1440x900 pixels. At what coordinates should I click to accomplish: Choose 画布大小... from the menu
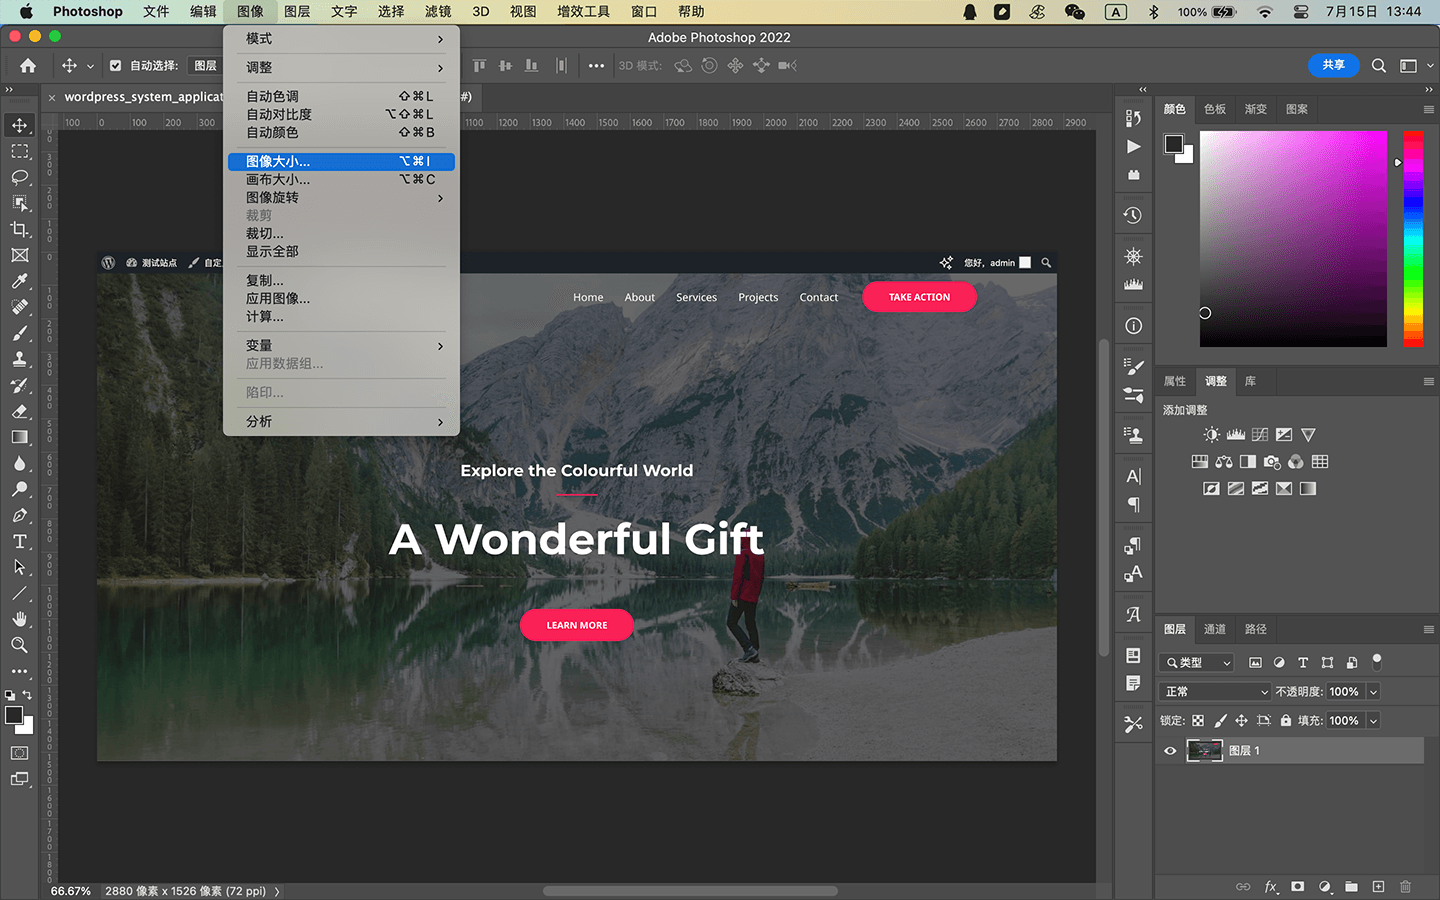[341, 179]
